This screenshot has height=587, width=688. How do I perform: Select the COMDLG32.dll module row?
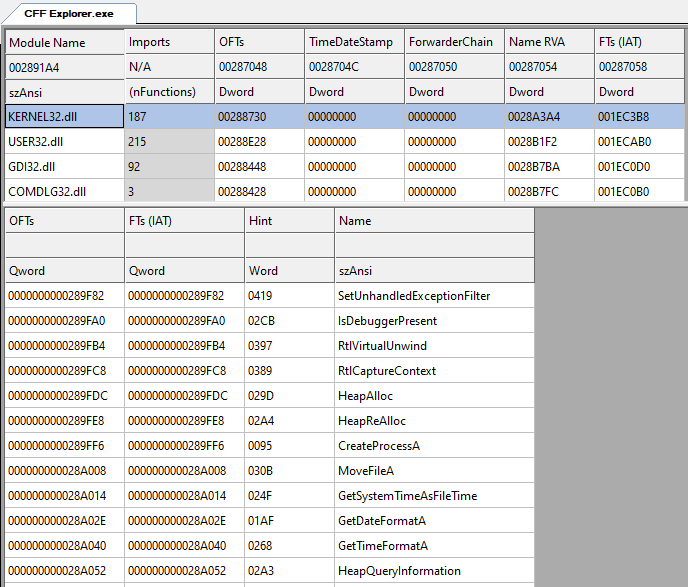pyautogui.click(x=344, y=191)
